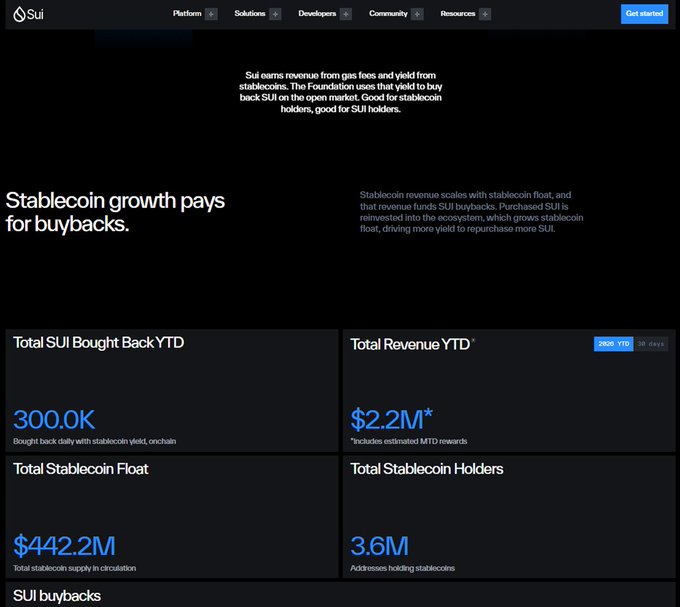Expand the plus icon next to Community
This screenshot has height=607, width=680.
[x=417, y=14]
